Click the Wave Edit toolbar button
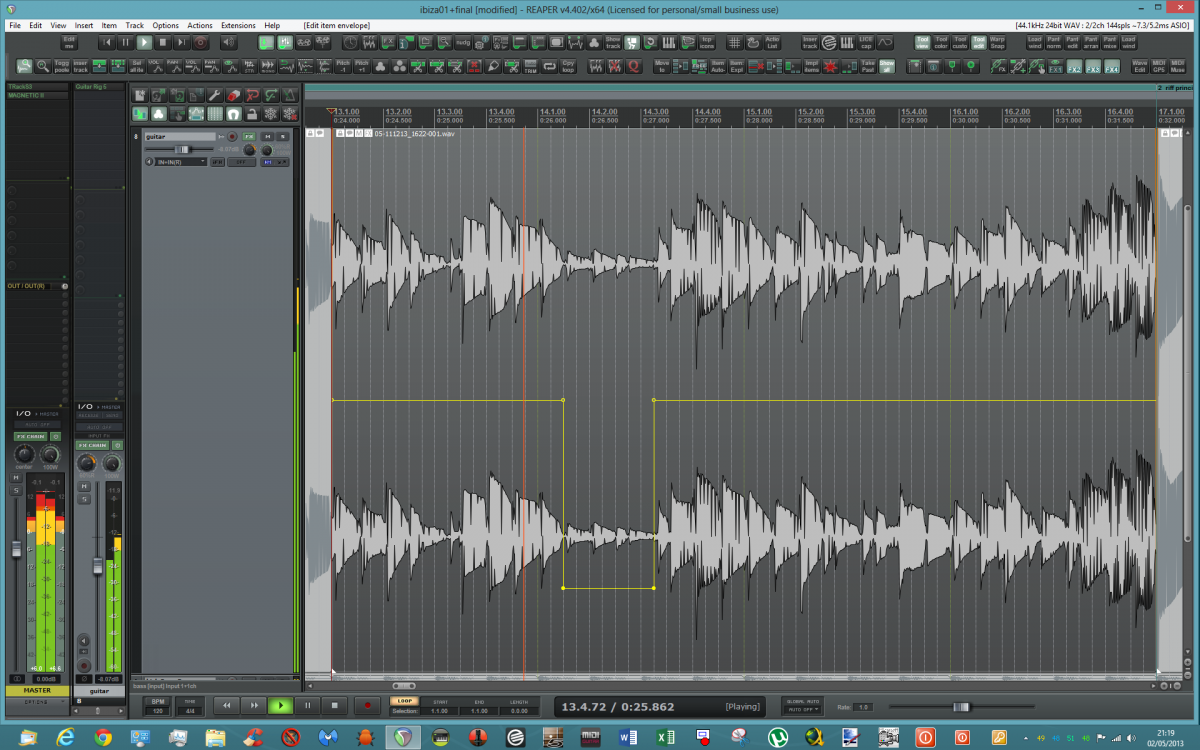The width and height of the screenshot is (1200, 750). click(1139, 66)
